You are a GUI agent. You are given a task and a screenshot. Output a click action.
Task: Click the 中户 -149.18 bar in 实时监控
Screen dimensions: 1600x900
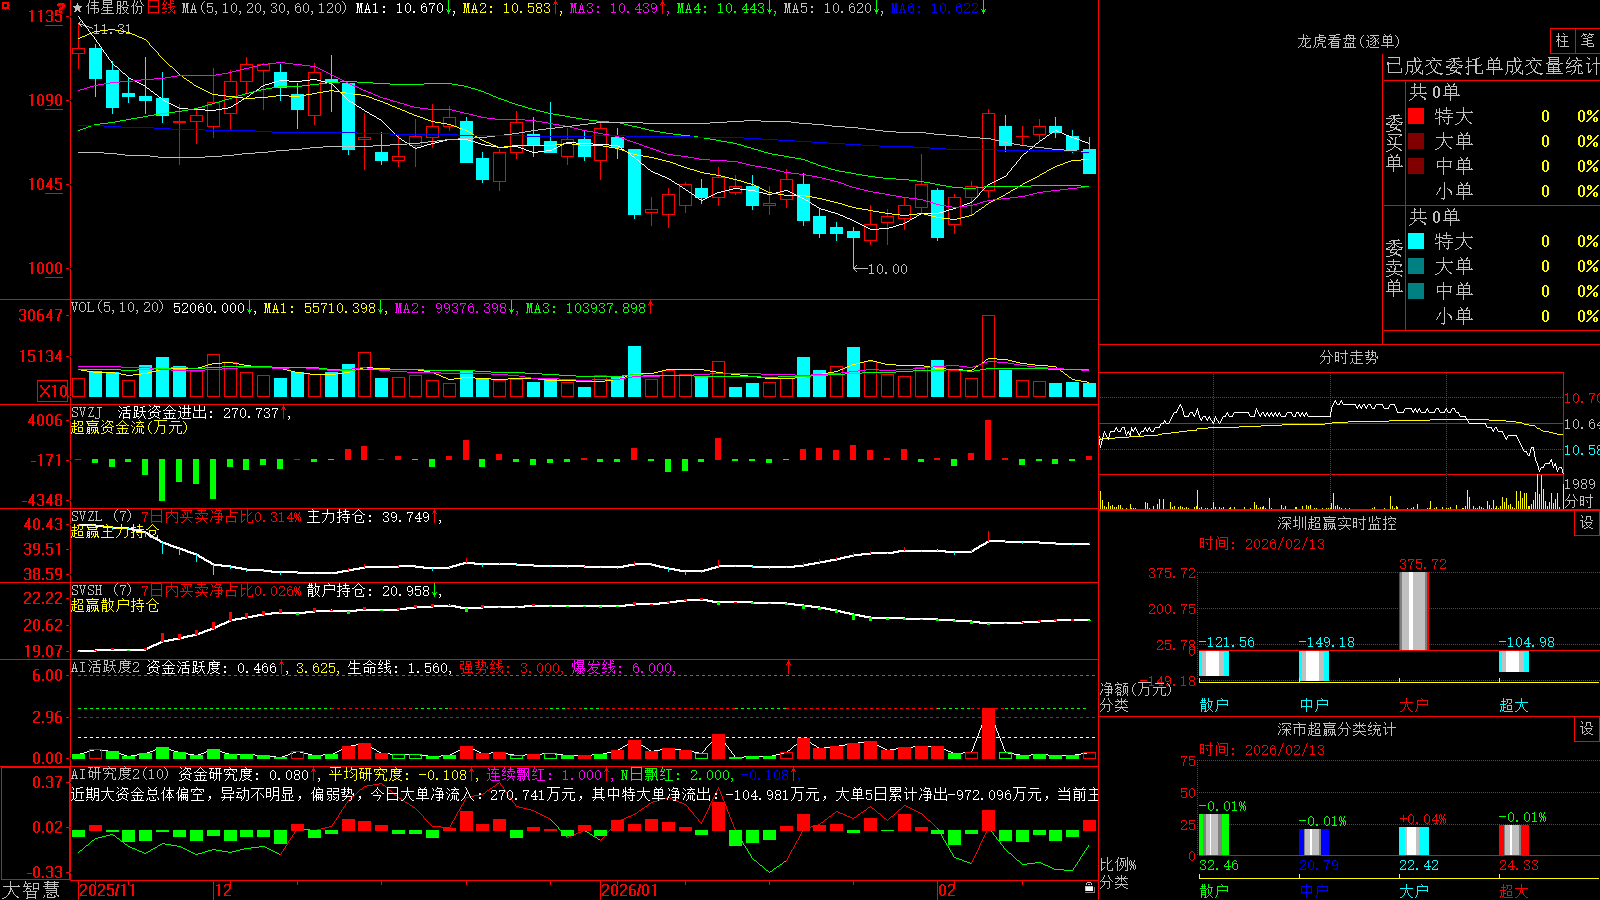coord(1314,666)
